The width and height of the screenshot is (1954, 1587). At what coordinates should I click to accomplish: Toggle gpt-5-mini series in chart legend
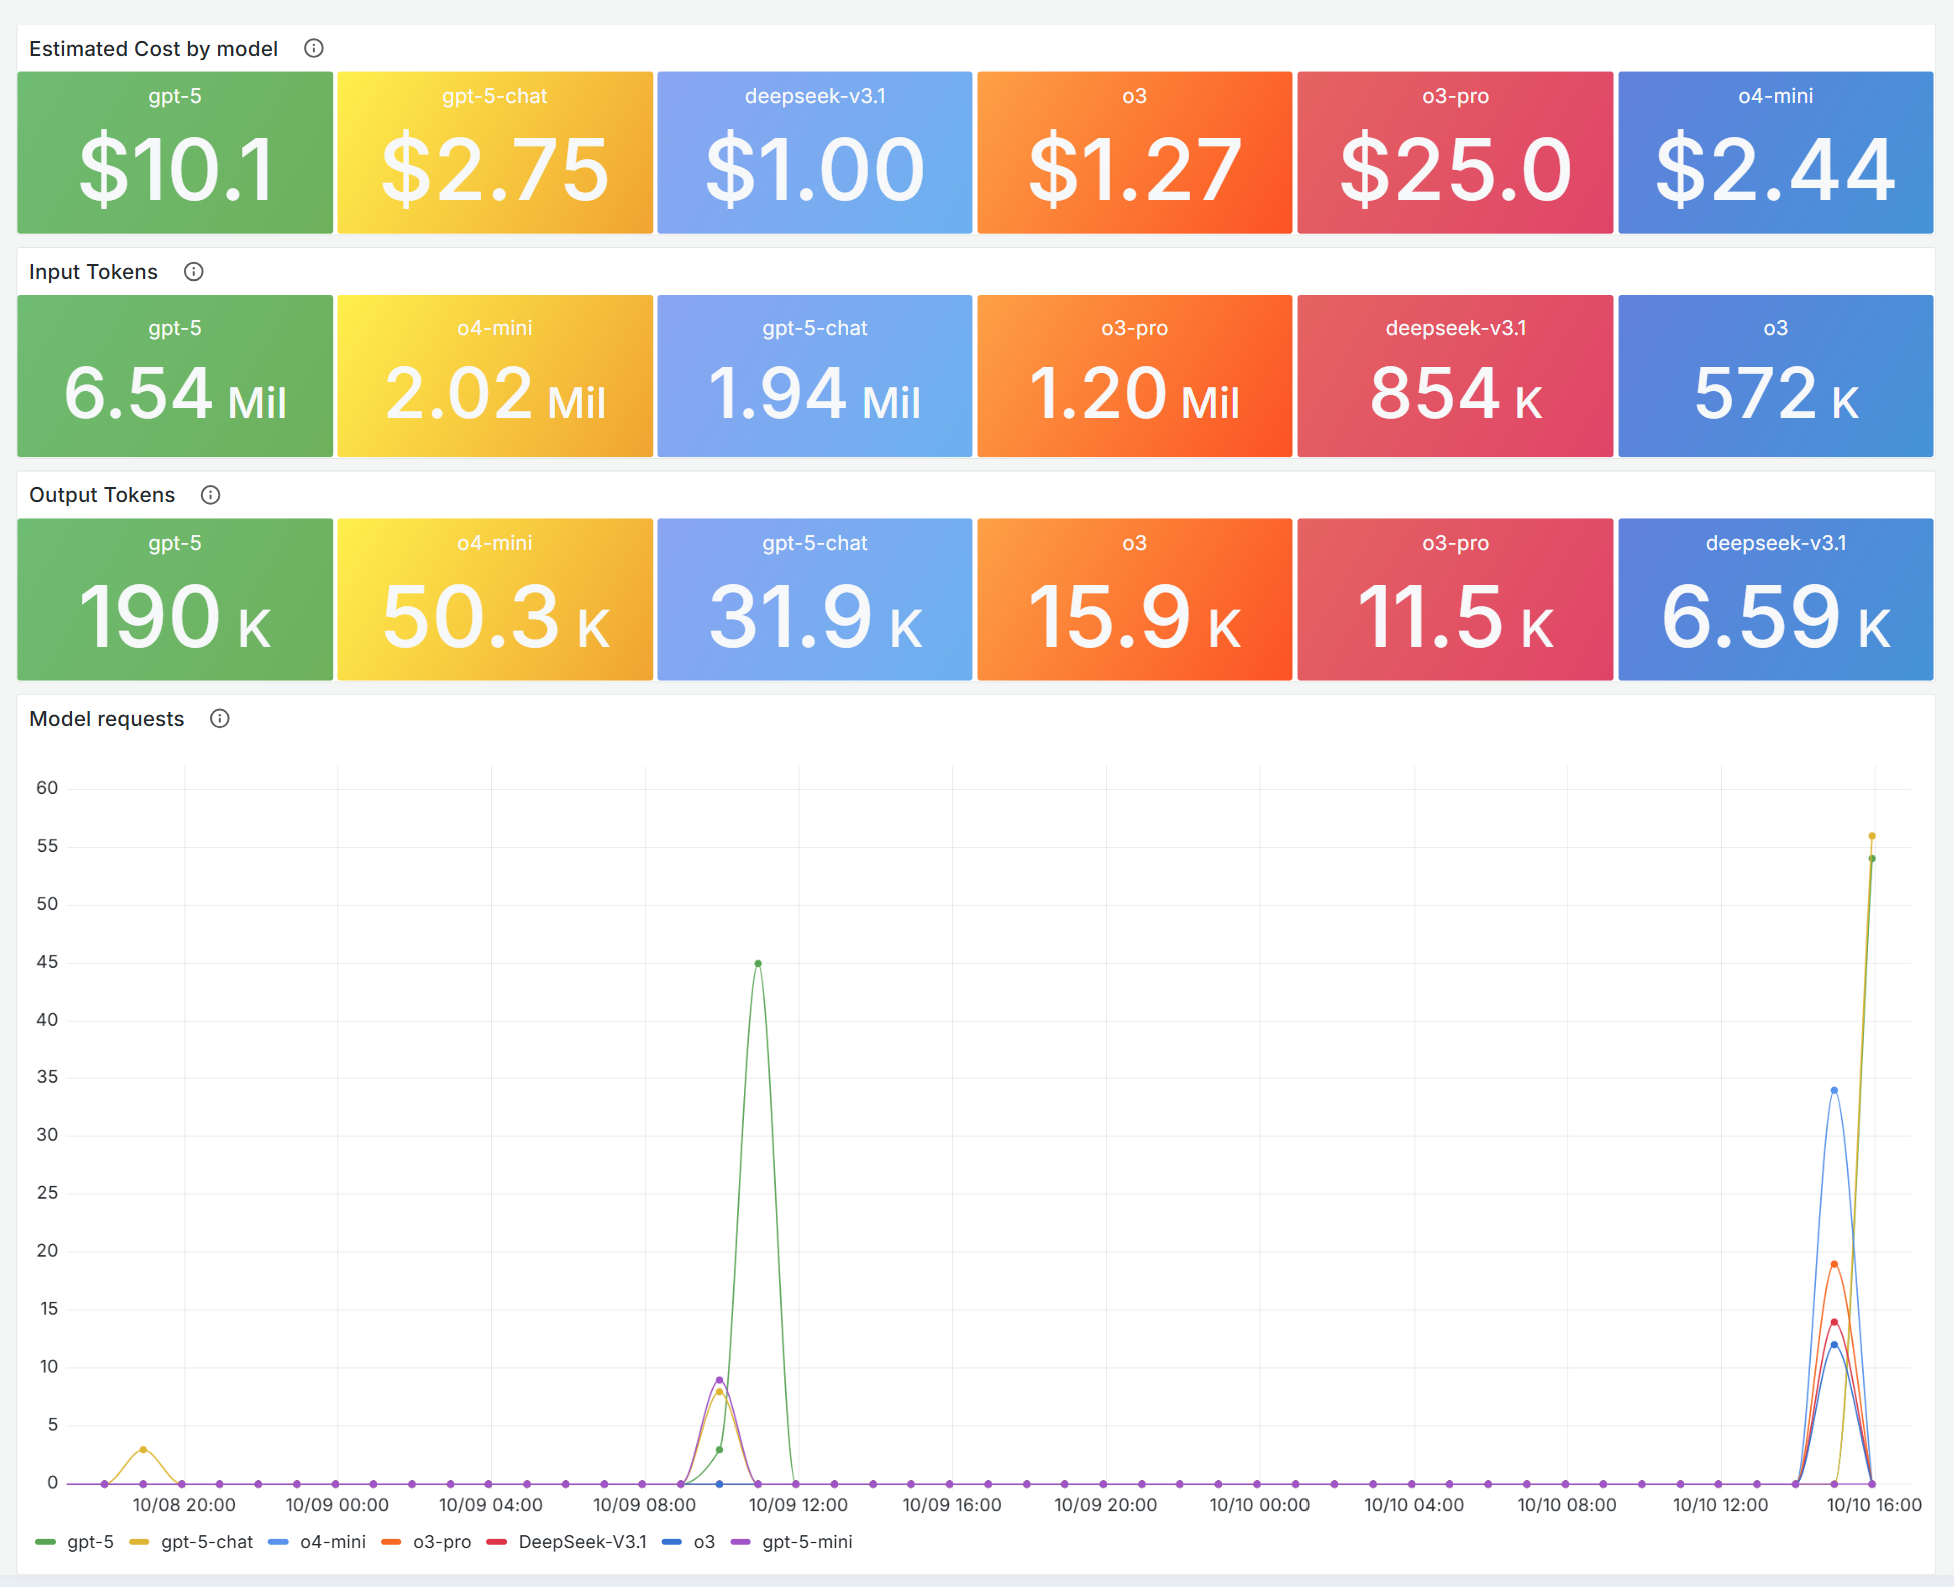806,1542
